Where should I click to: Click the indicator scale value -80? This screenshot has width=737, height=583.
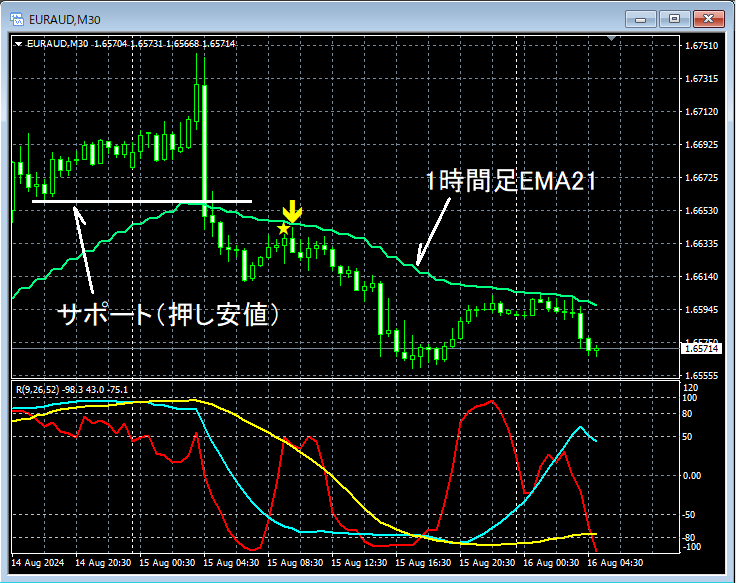[x=689, y=537]
